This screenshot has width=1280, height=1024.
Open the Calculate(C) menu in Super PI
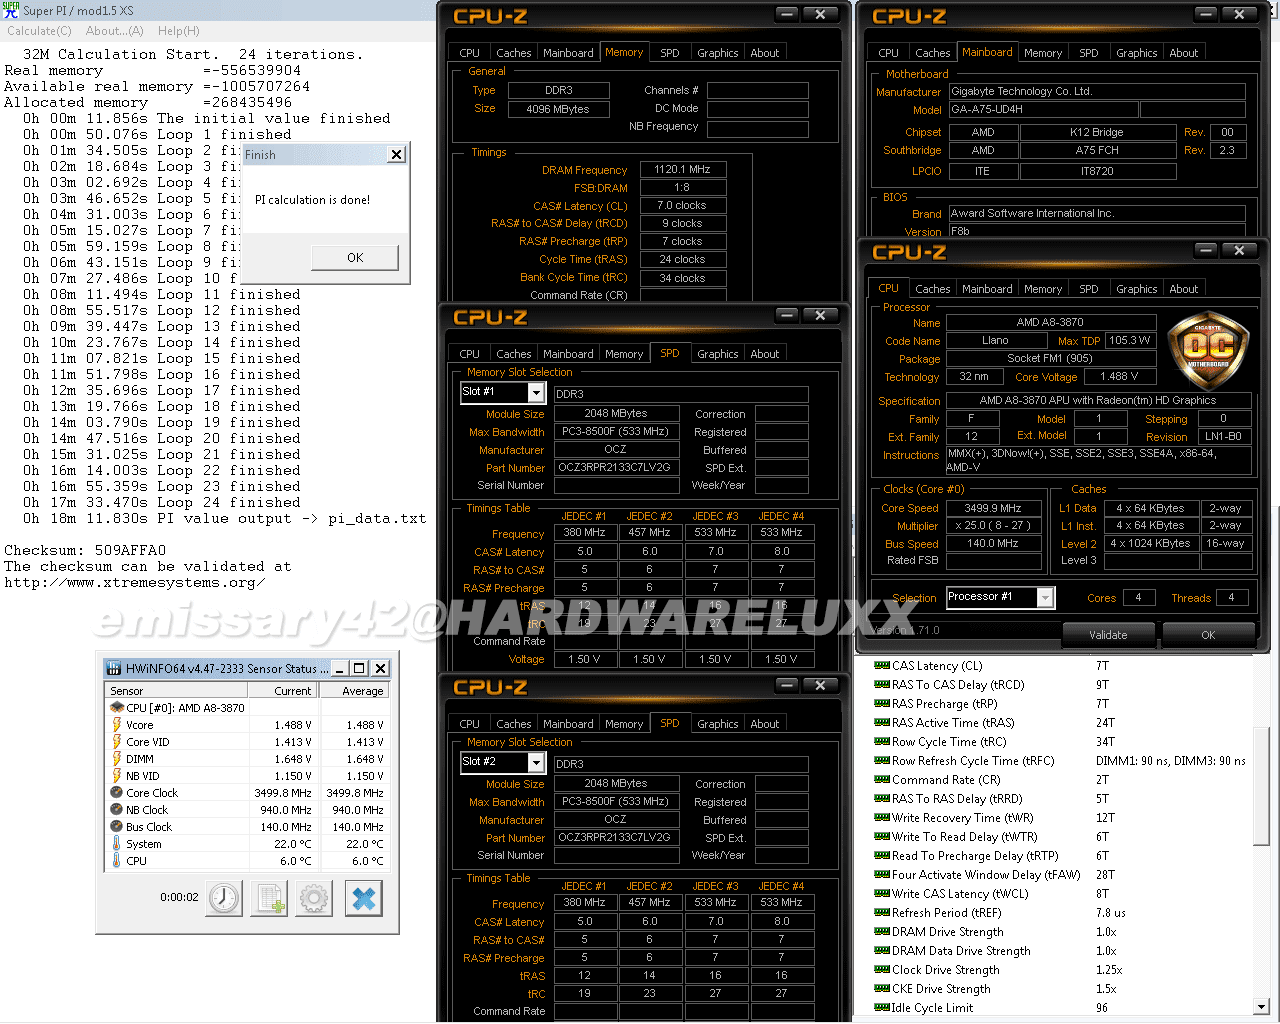point(39,31)
